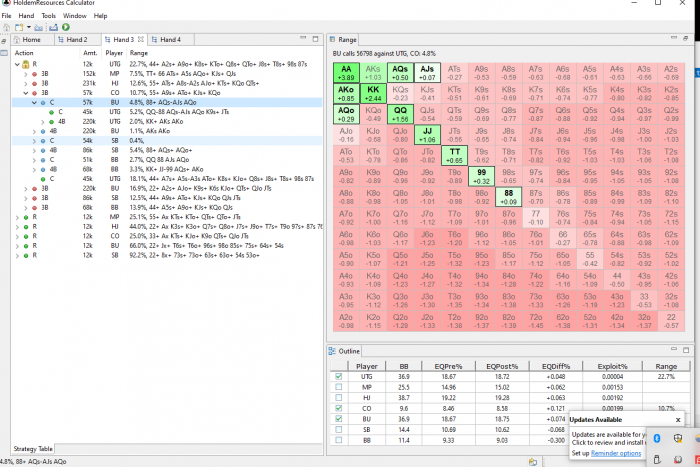Expand the HJ 231k 3B node
The image size is (700, 467).
26,83
